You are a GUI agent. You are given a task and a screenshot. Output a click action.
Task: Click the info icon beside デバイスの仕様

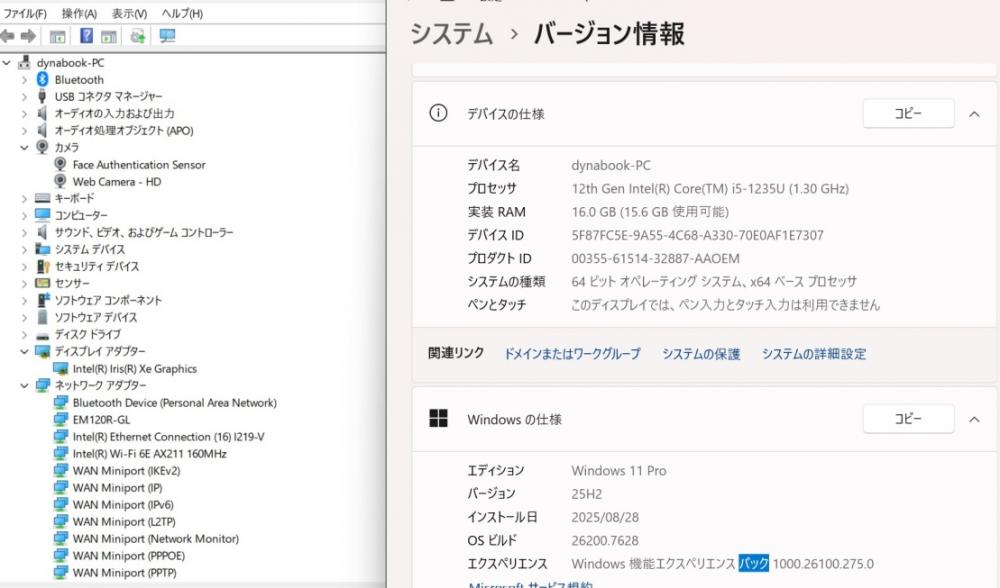pos(438,114)
